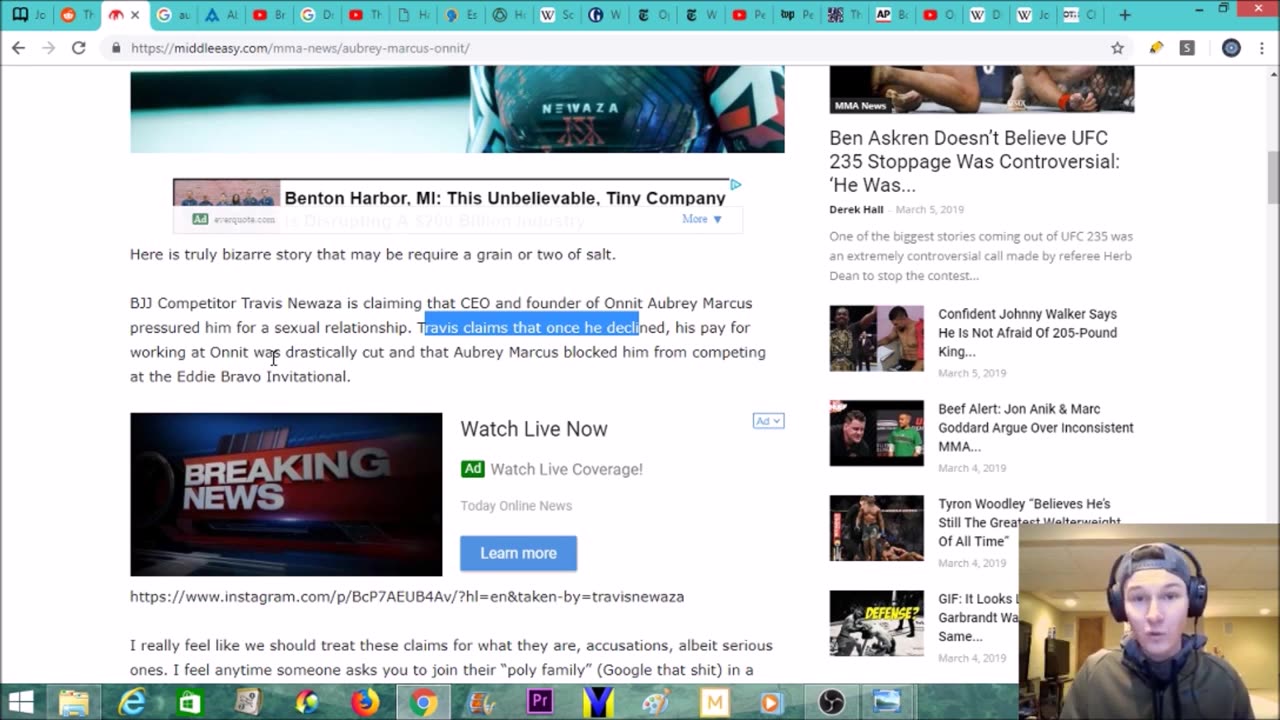Open the orange media player taskbar icon
Viewport: 1280px width, 720px height.
[x=773, y=702]
